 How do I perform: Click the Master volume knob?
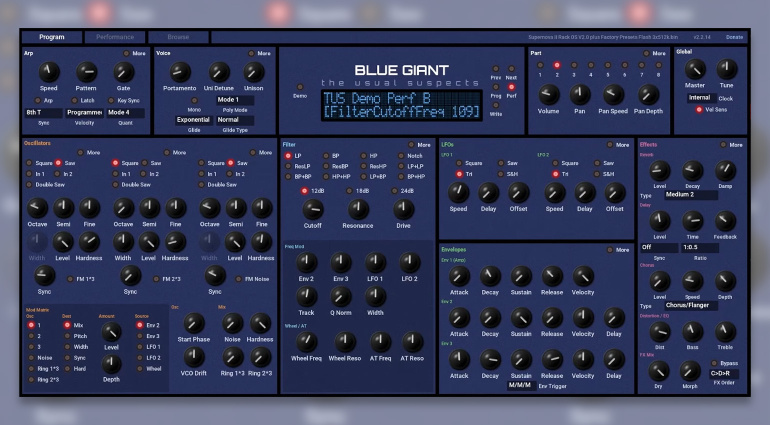tap(695, 69)
